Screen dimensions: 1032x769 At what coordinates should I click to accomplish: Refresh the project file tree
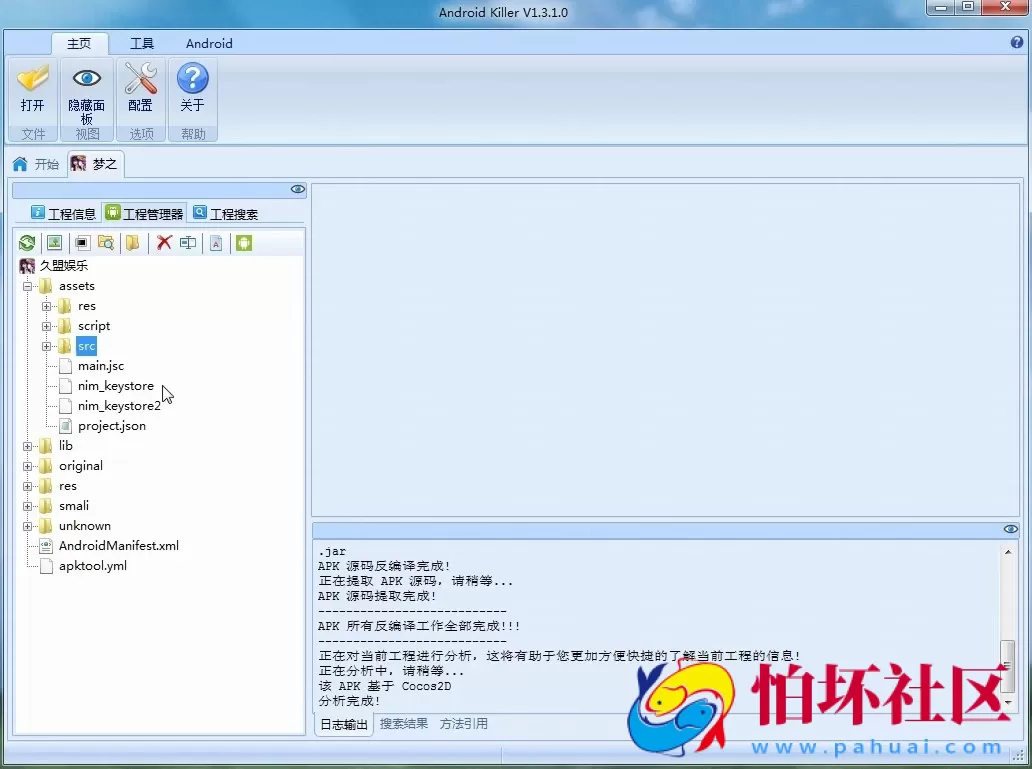27,242
